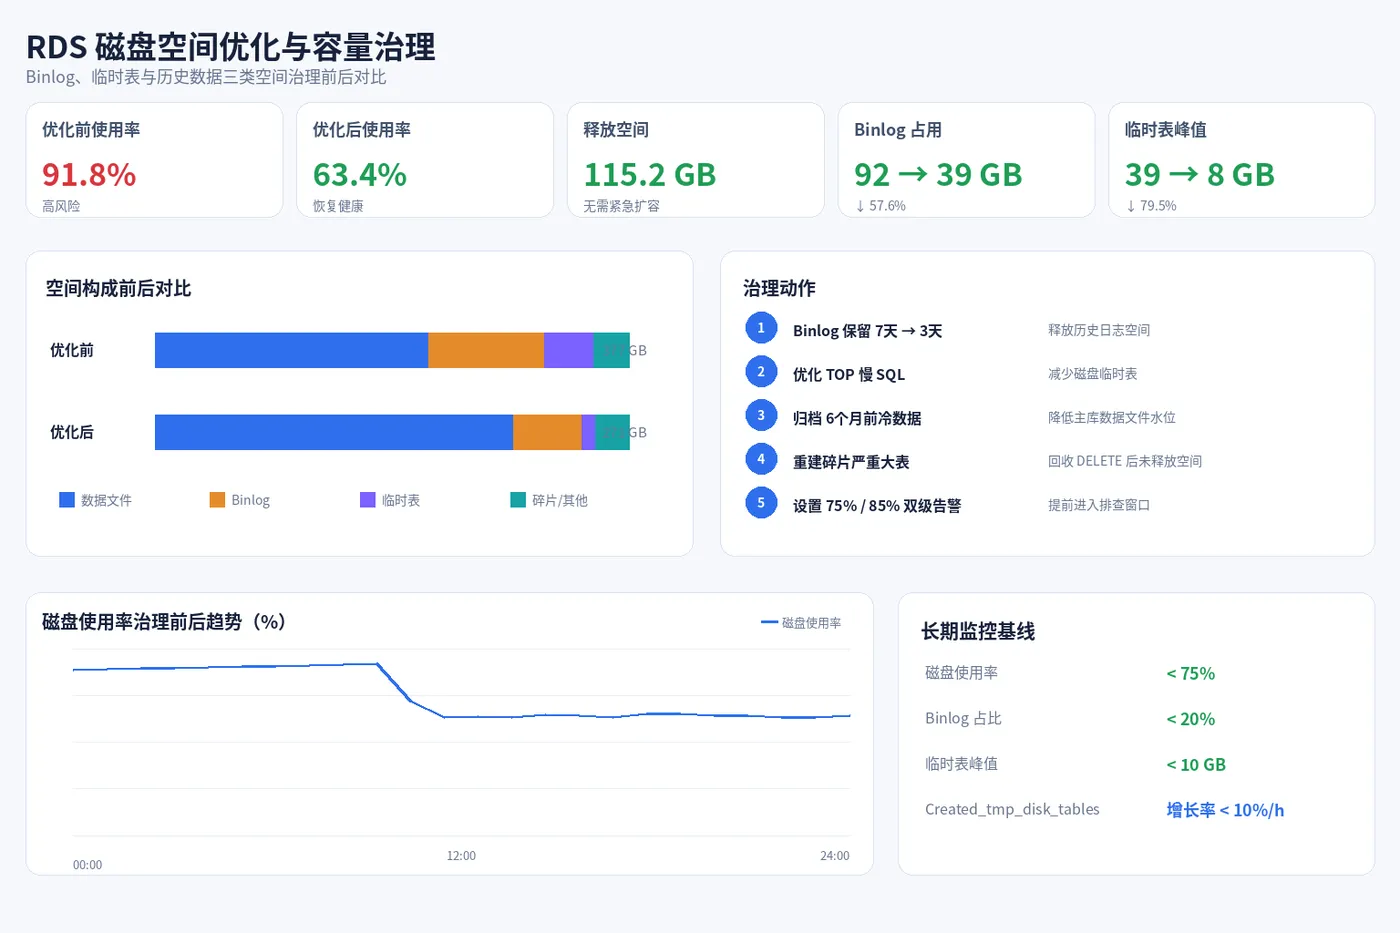The height and width of the screenshot is (933, 1400).
Task: Click the 空间构成前后对比 heading
Action: (118, 288)
